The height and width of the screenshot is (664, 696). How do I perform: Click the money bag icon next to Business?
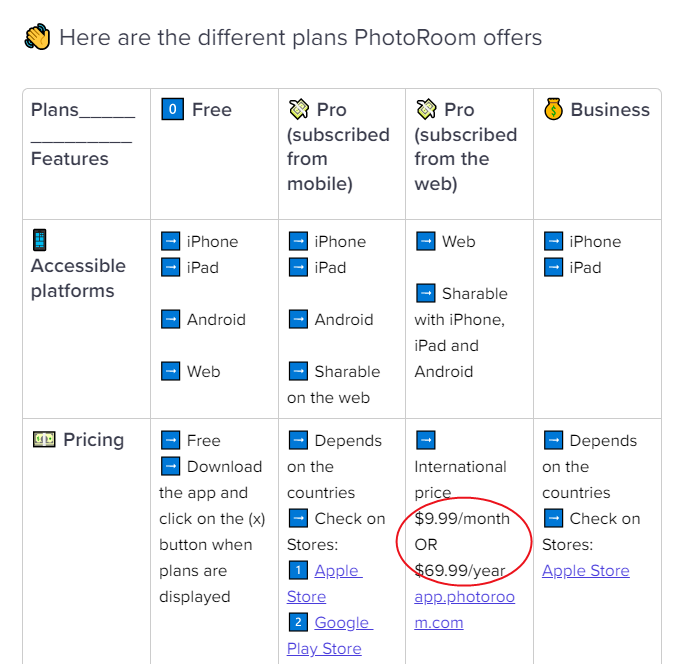click(554, 109)
